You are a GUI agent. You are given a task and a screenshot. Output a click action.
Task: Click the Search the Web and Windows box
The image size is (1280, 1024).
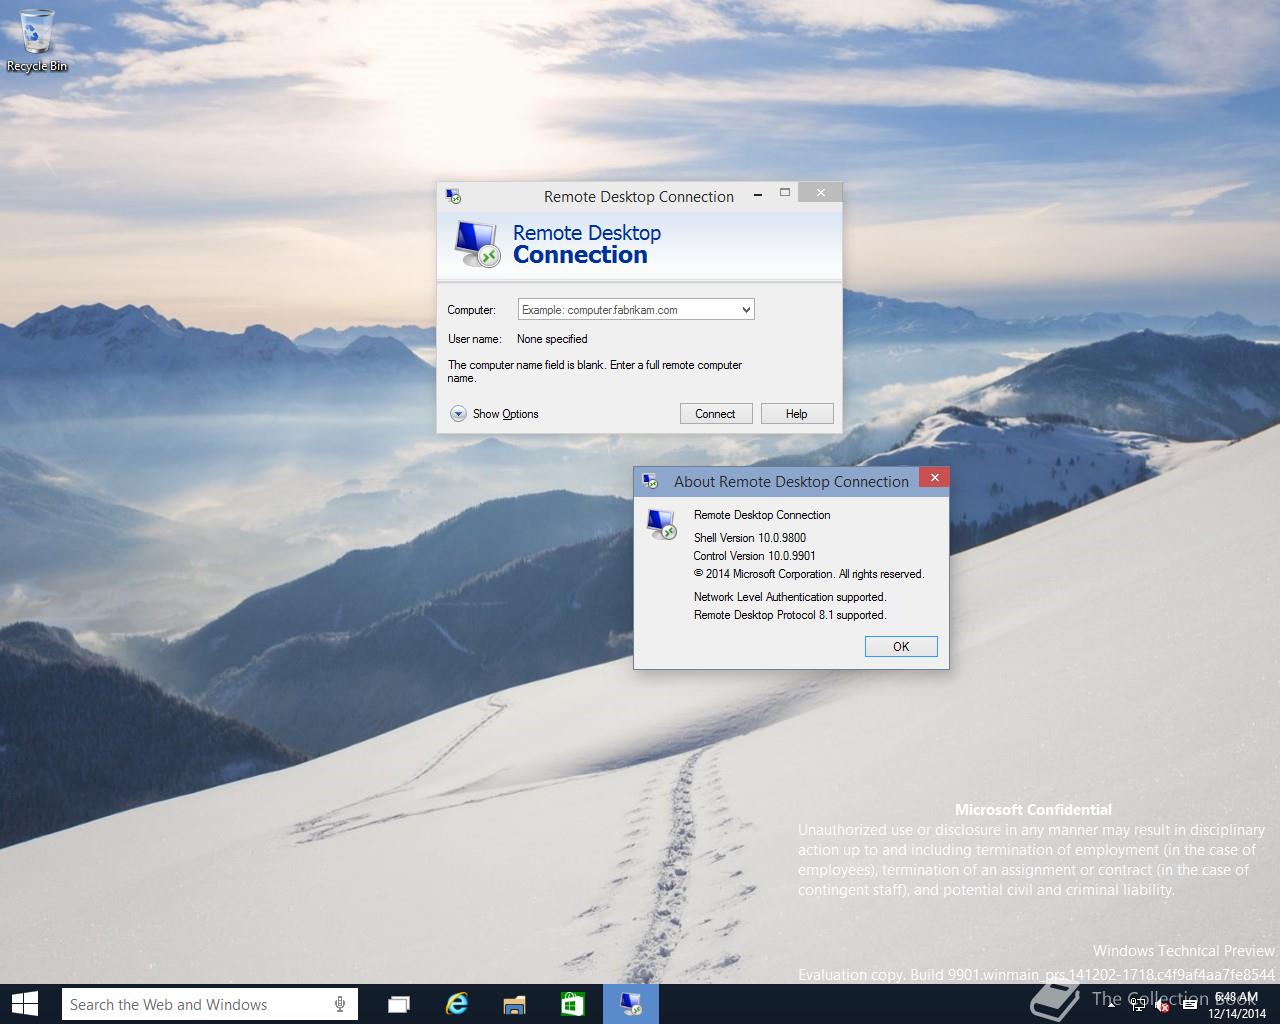pyautogui.click(x=210, y=1004)
